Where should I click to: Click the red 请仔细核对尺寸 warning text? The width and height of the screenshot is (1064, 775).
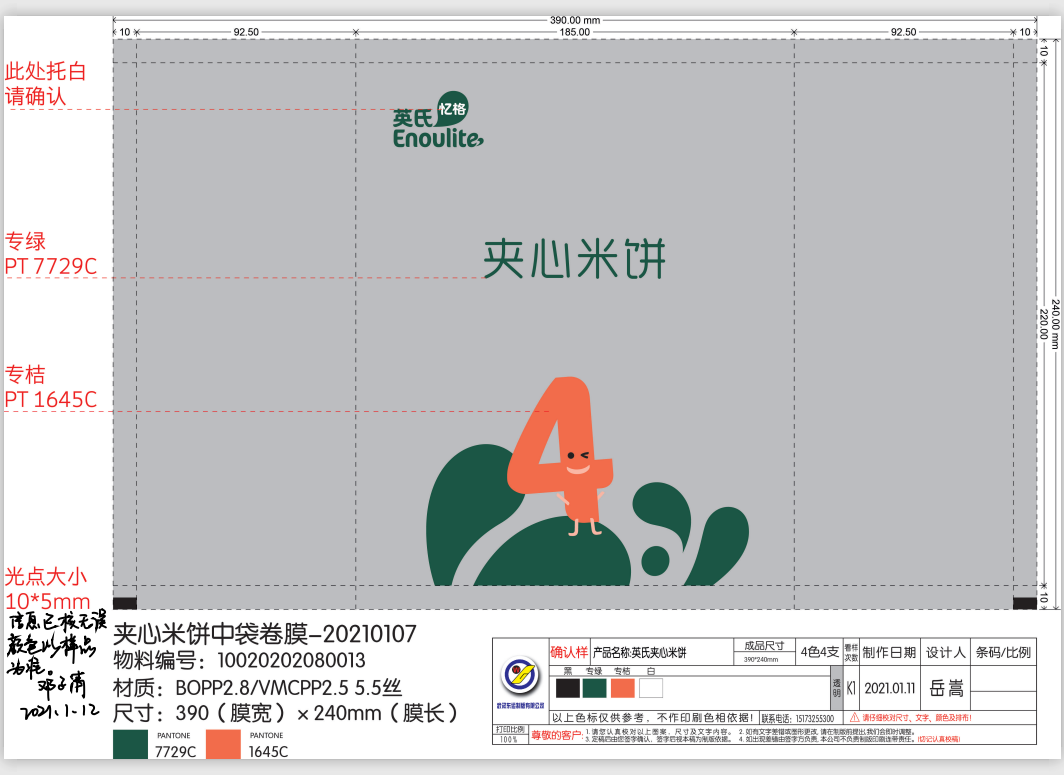click(916, 717)
